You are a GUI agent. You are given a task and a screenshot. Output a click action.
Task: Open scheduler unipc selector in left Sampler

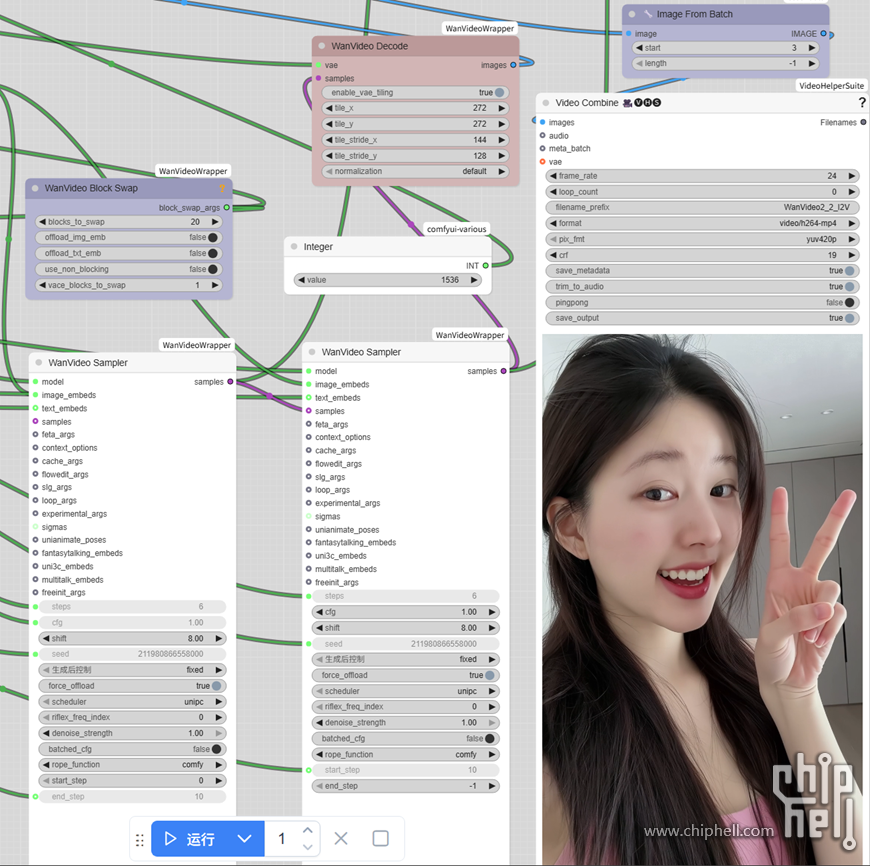(132, 702)
